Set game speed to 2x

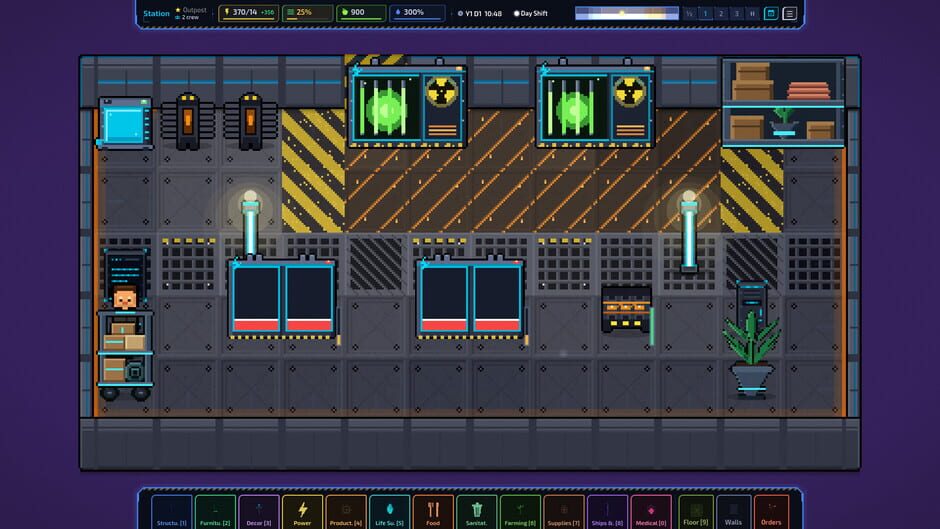tap(721, 13)
